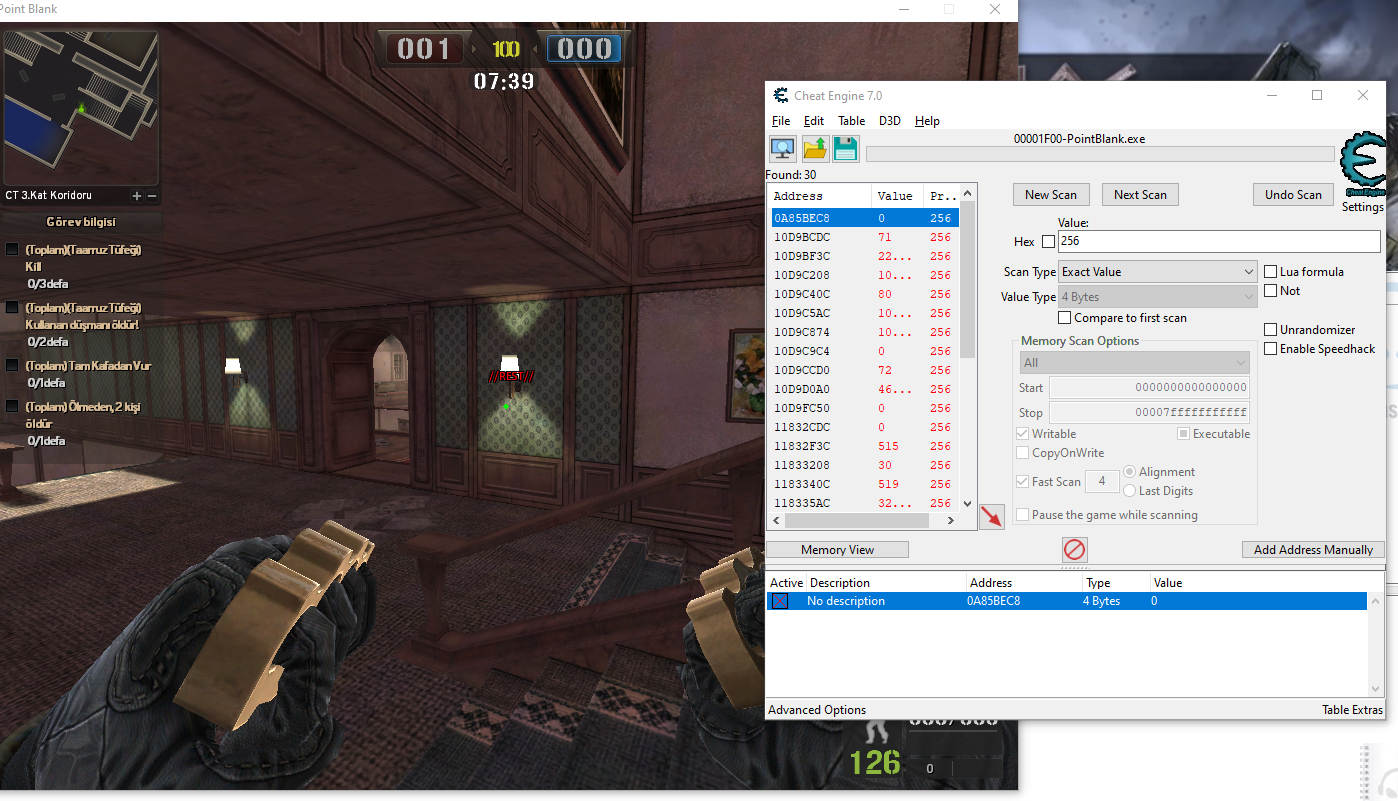The height and width of the screenshot is (801, 1398).
Task: Enable Compare to first scan
Action: pyautogui.click(x=1065, y=318)
